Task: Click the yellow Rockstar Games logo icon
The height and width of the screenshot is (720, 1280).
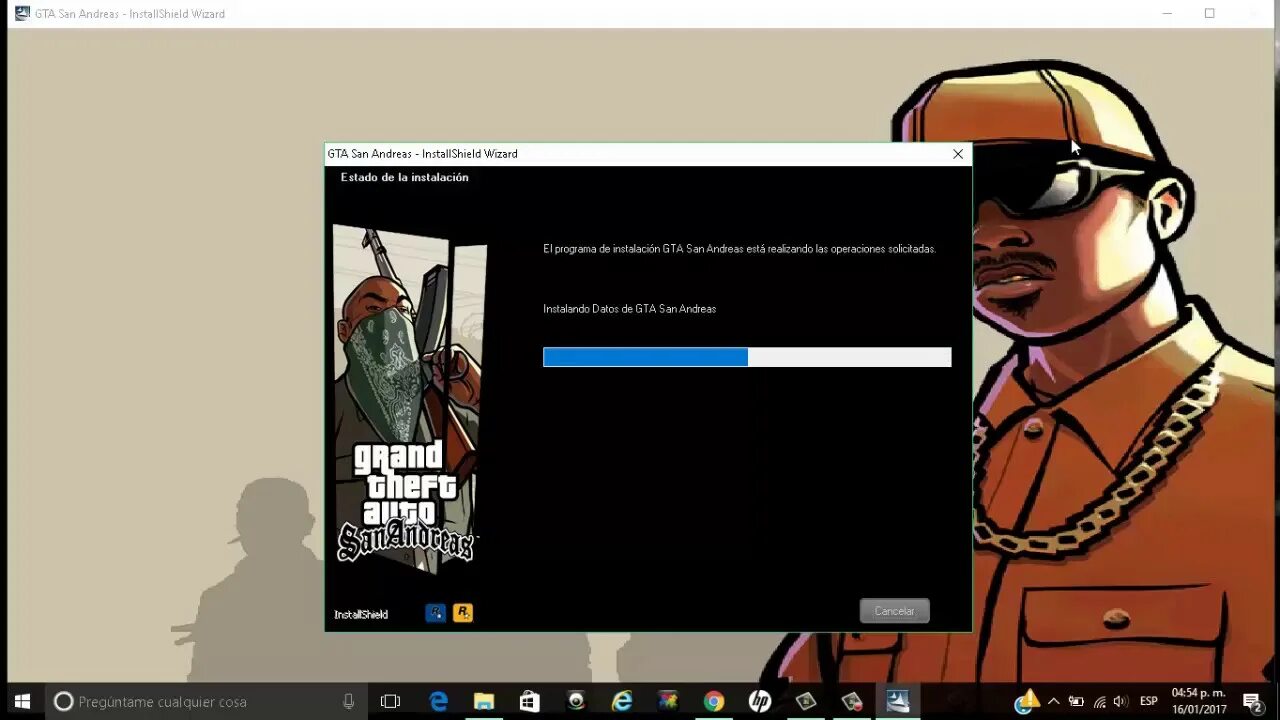Action: (x=462, y=613)
